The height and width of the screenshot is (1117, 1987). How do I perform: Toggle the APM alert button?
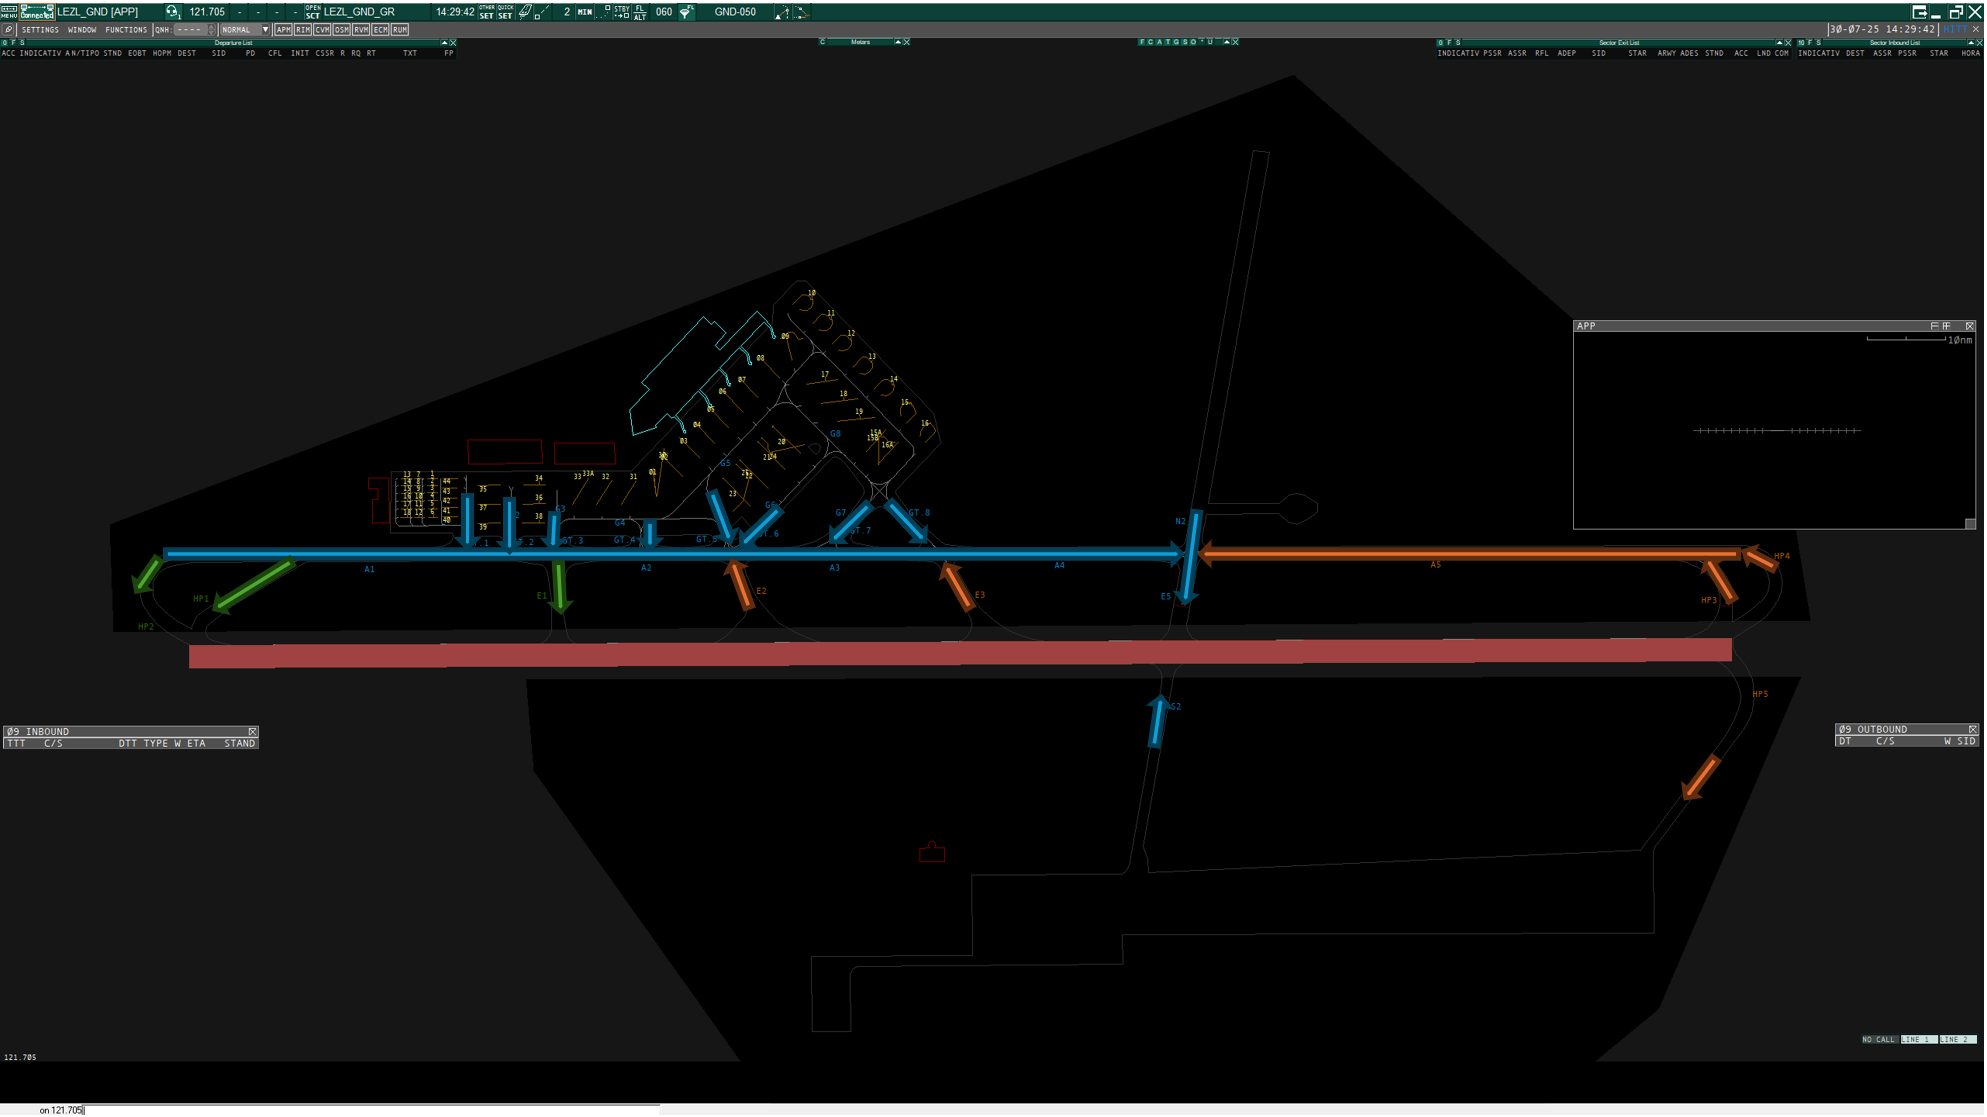click(x=284, y=30)
